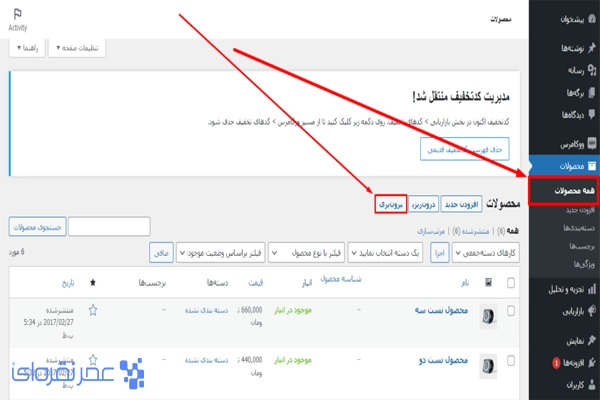
Task: Open تجزیه و تحلیل in sidebar
Action: (564, 289)
